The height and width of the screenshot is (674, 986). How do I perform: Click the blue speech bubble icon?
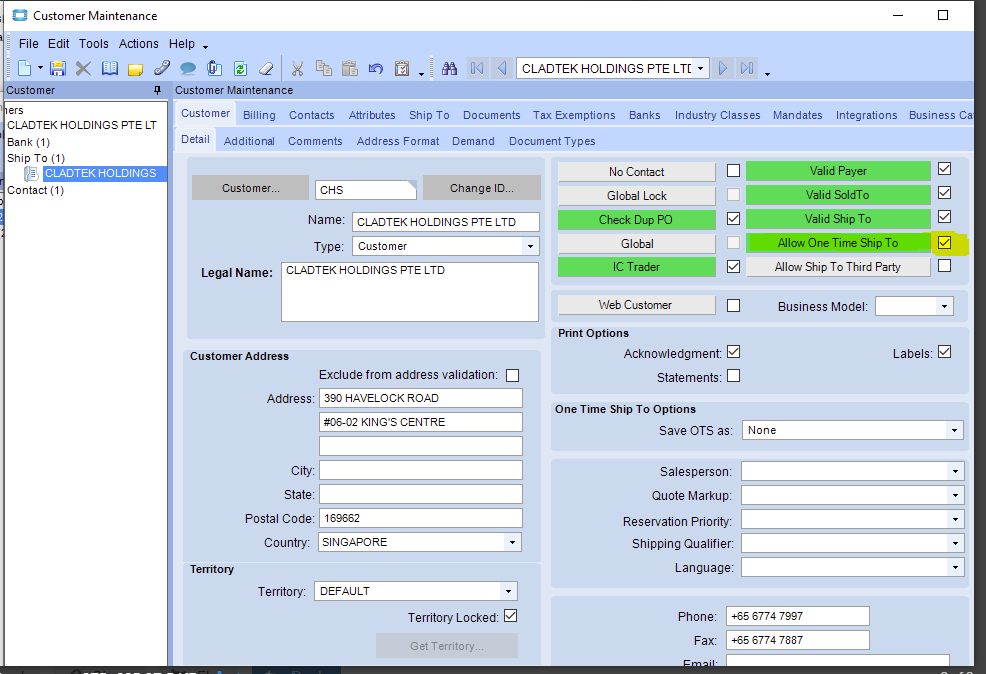pyautogui.click(x=187, y=68)
